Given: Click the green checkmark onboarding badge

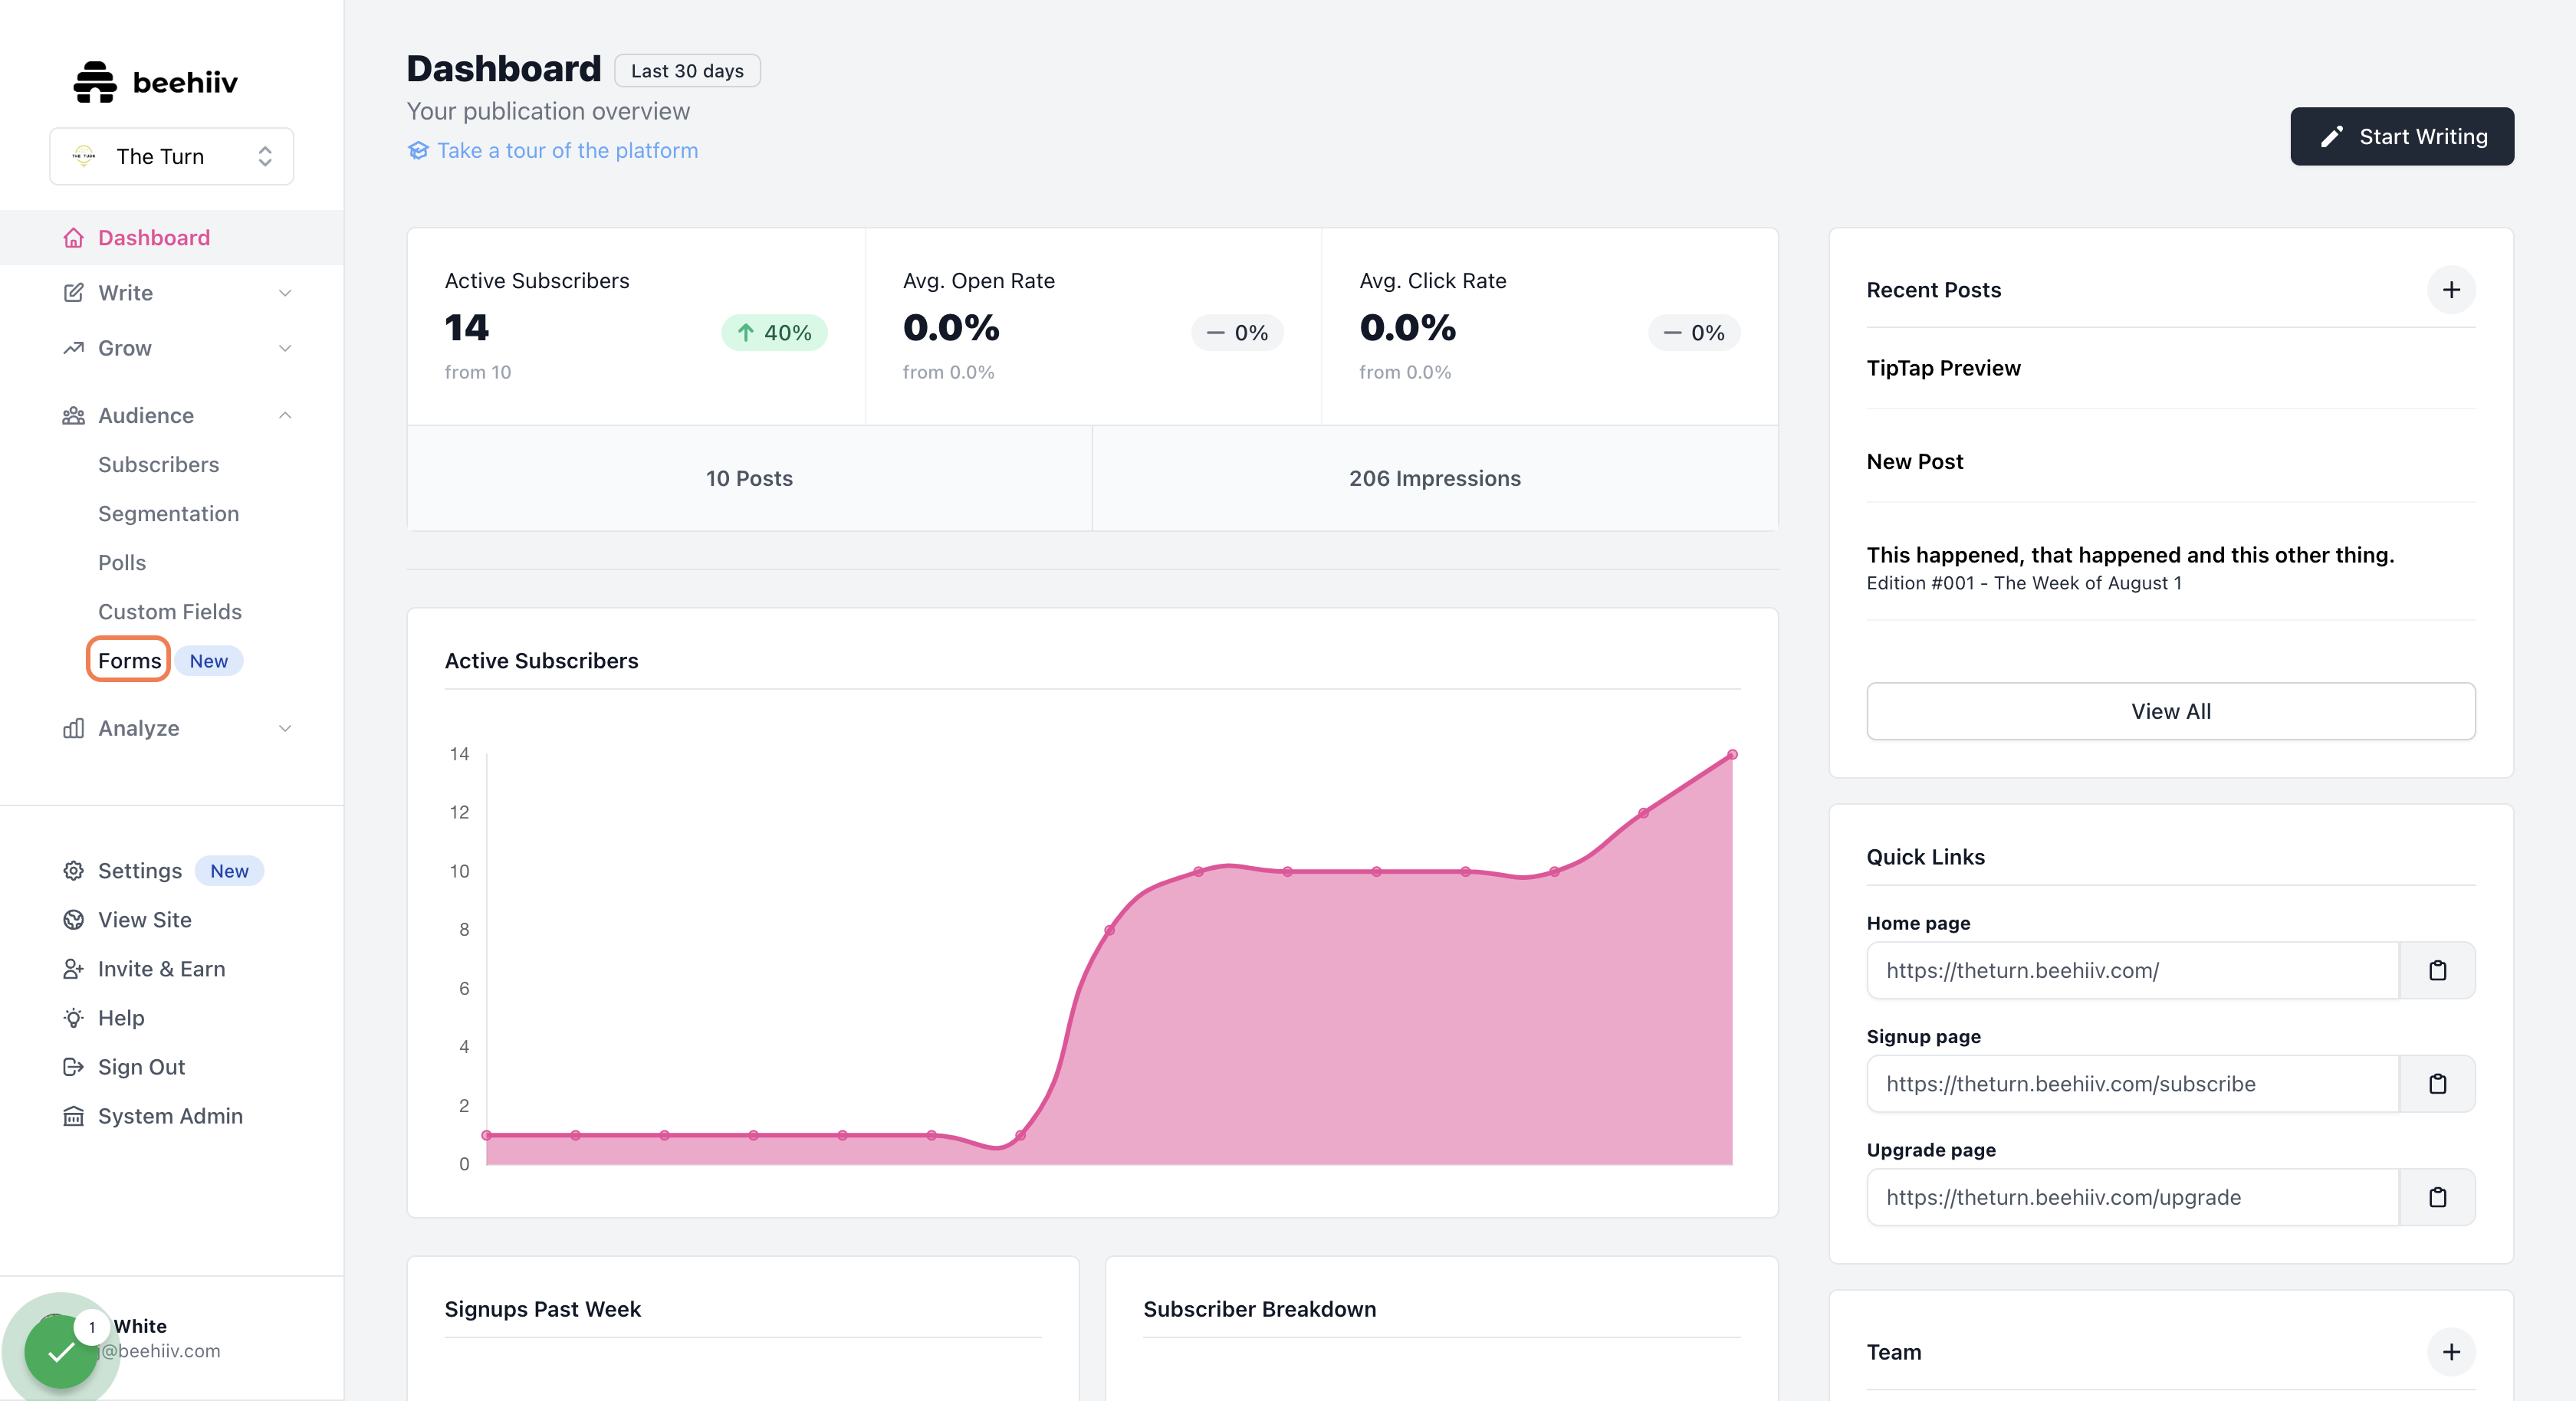Looking at the screenshot, I should coord(61,1352).
